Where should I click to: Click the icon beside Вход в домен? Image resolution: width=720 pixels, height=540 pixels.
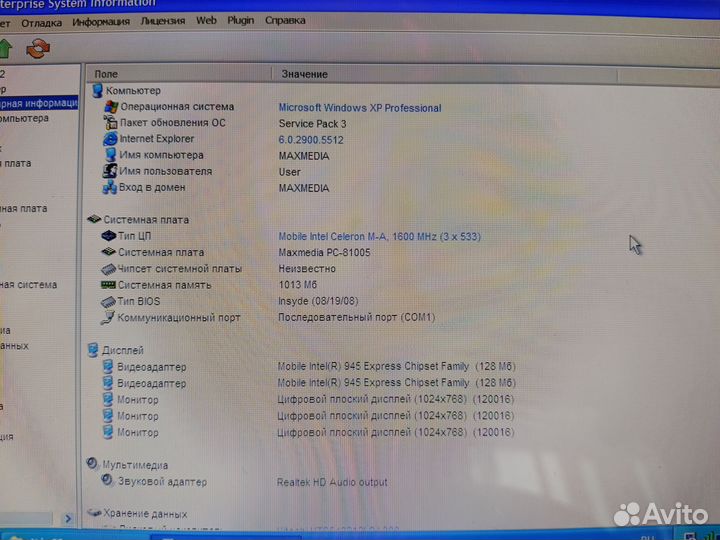[110, 187]
